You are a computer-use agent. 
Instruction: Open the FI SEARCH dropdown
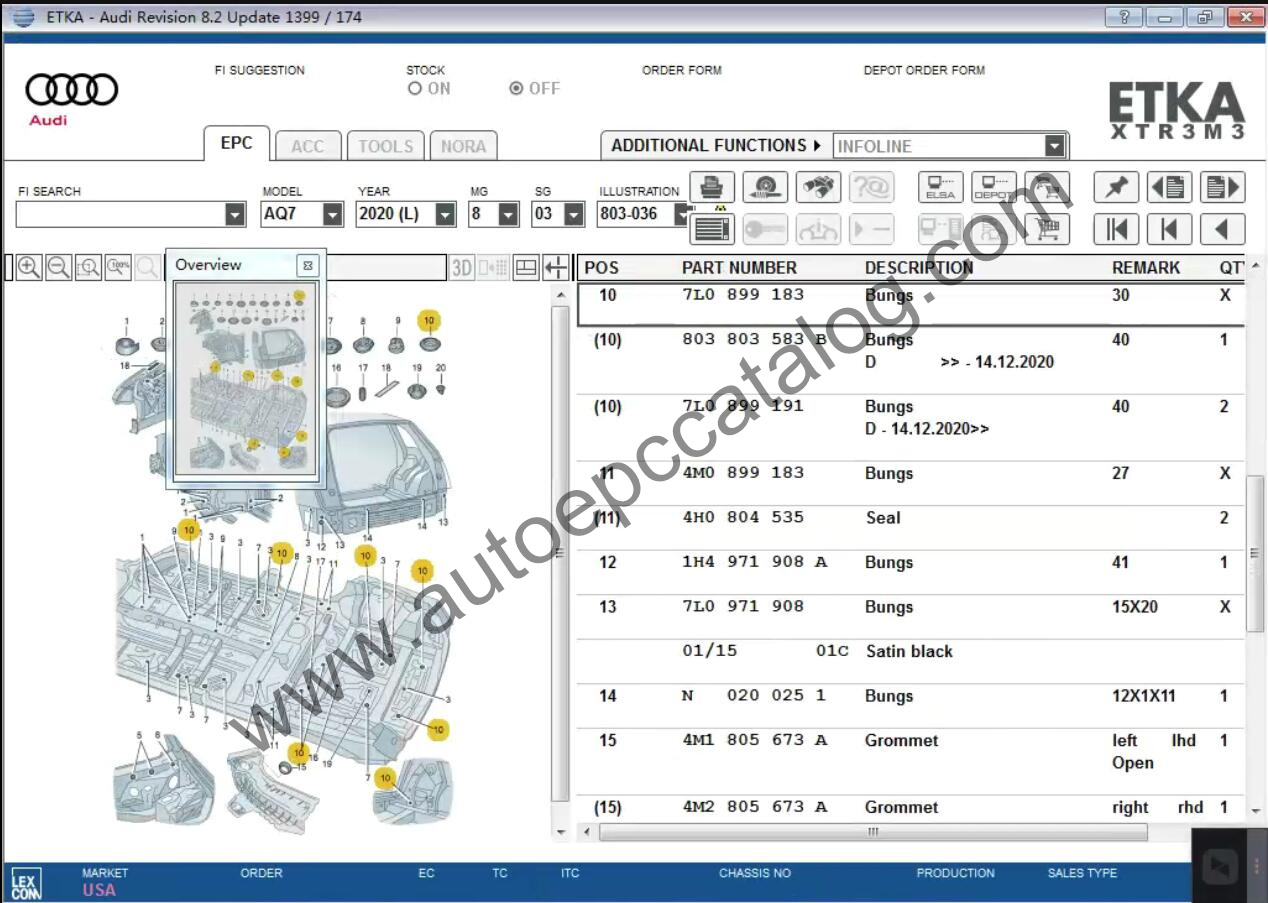tap(235, 214)
